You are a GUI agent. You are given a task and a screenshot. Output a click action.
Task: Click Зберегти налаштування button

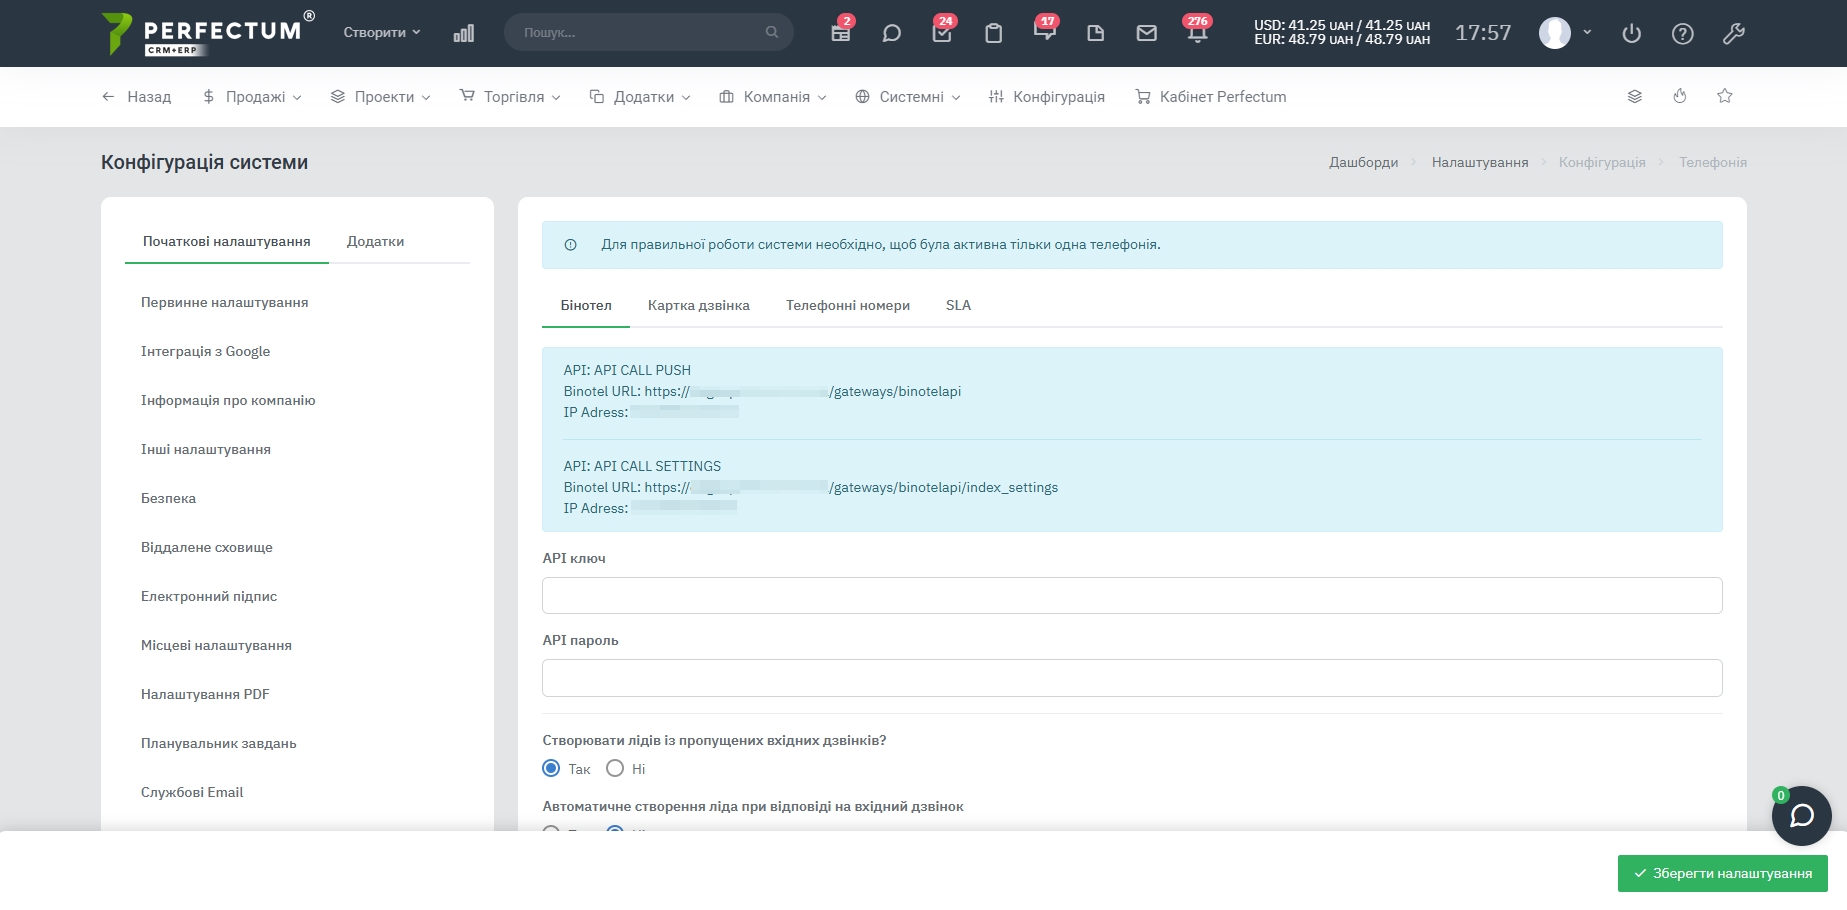click(x=1722, y=873)
